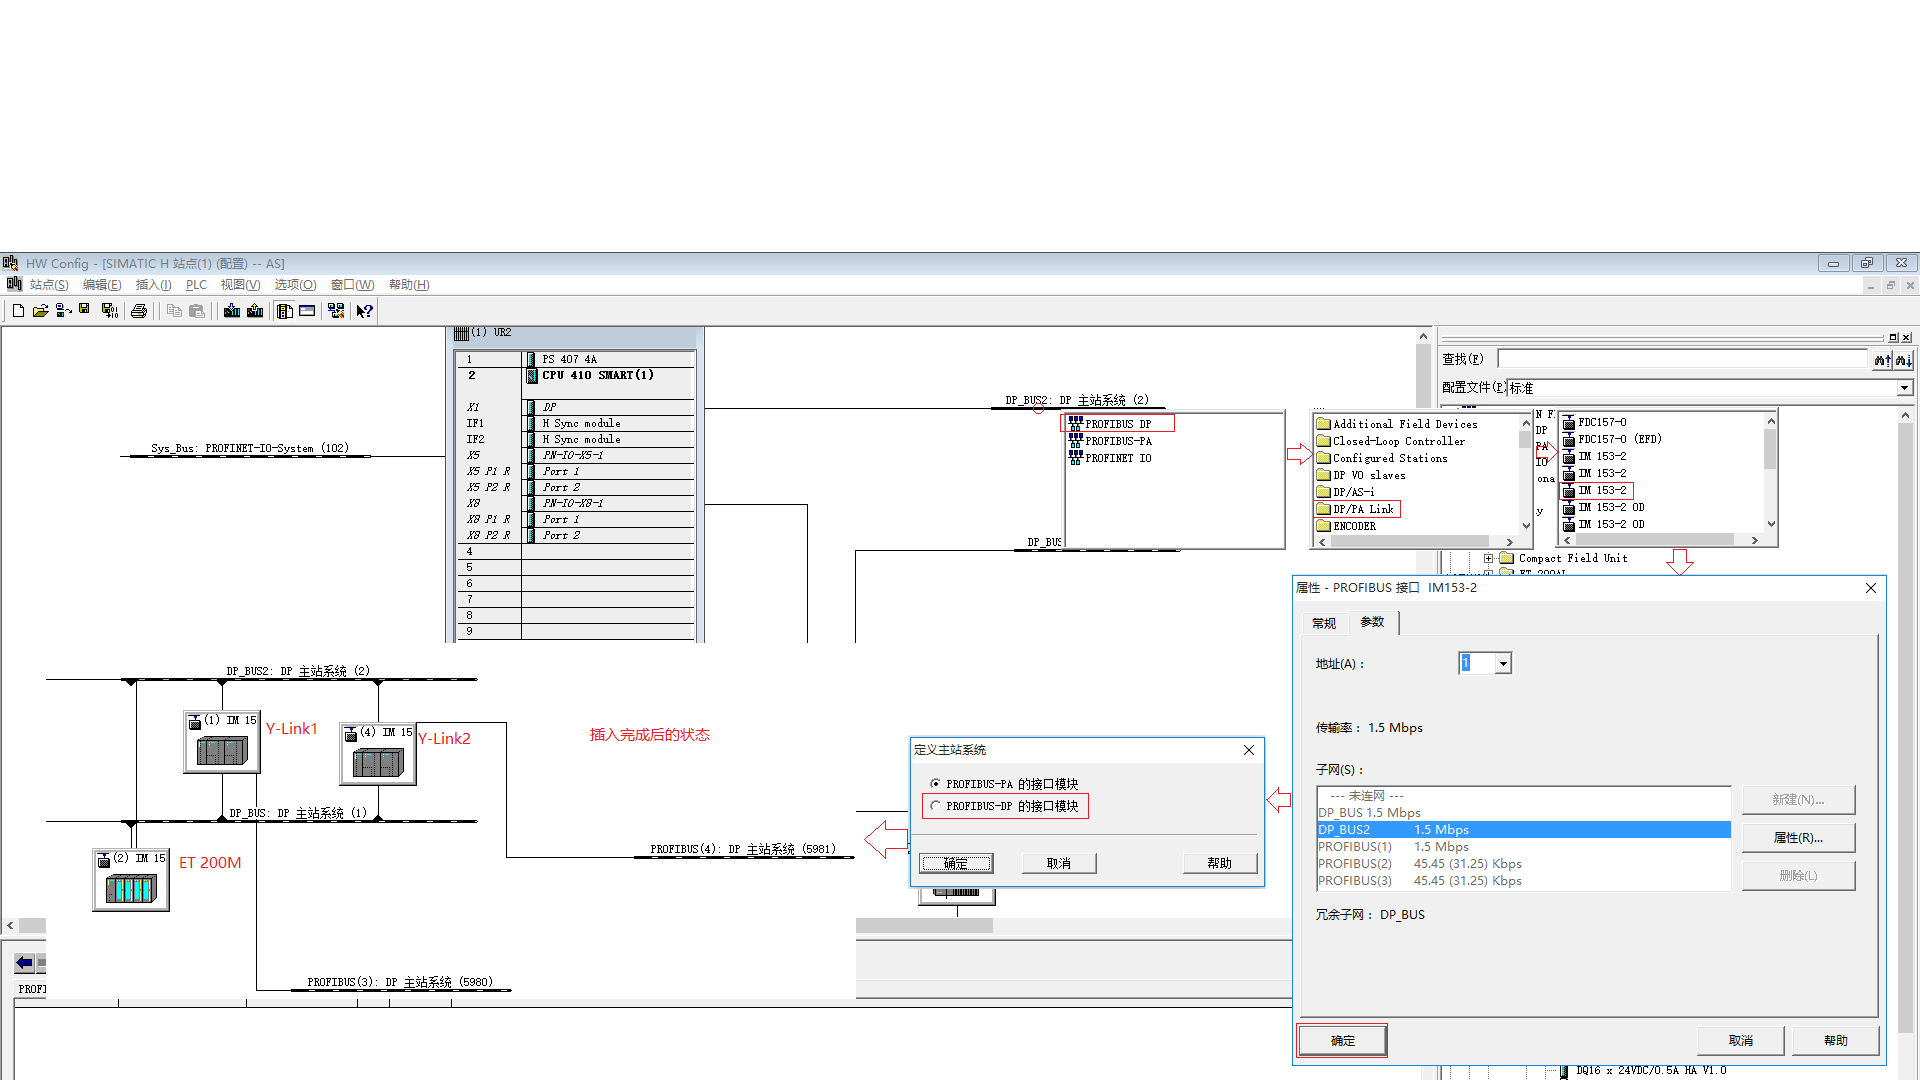The image size is (1920, 1080).
Task: Click the context Help pointer icon
Action: click(x=365, y=311)
